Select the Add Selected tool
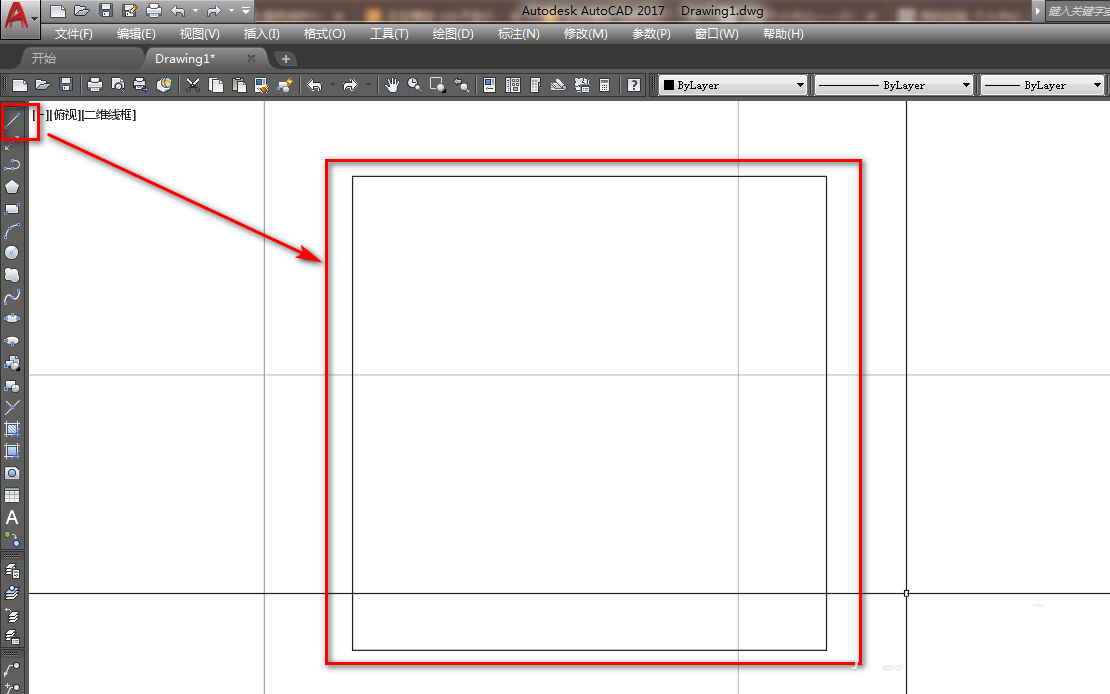1110x694 pixels. (12, 540)
